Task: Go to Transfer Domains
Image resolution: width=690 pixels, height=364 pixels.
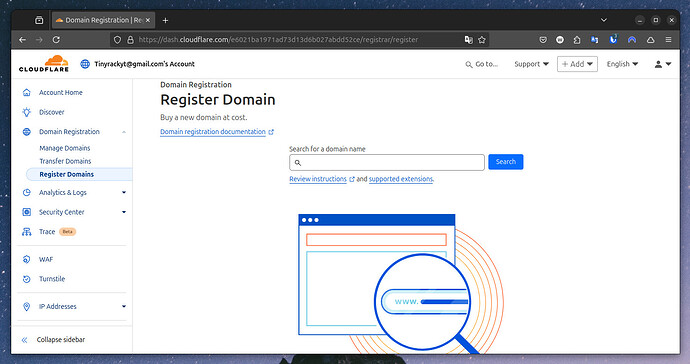Action: pyautogui.click(x=65, y=161)
